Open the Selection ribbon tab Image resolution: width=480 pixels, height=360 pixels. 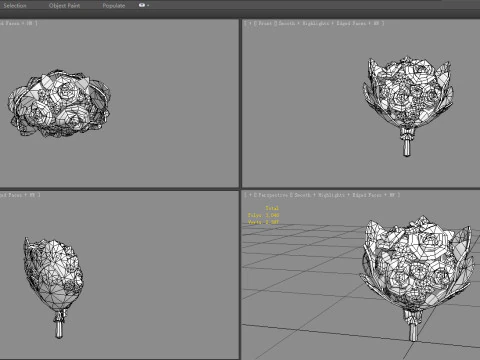point(15,6)
